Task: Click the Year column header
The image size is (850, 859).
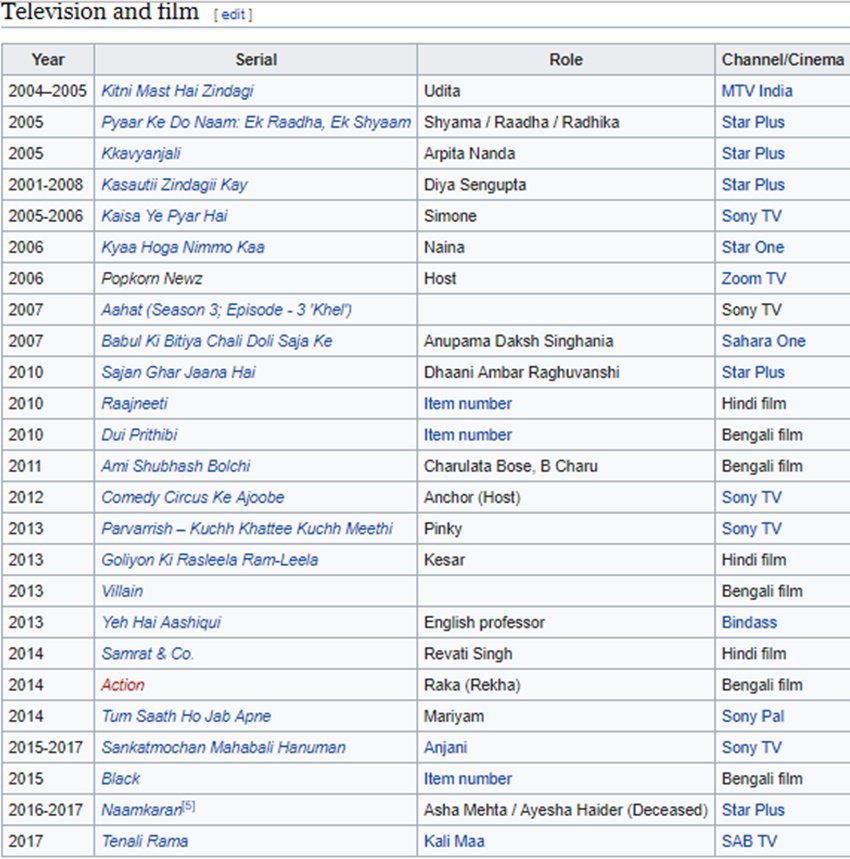Action: (48, 60)
